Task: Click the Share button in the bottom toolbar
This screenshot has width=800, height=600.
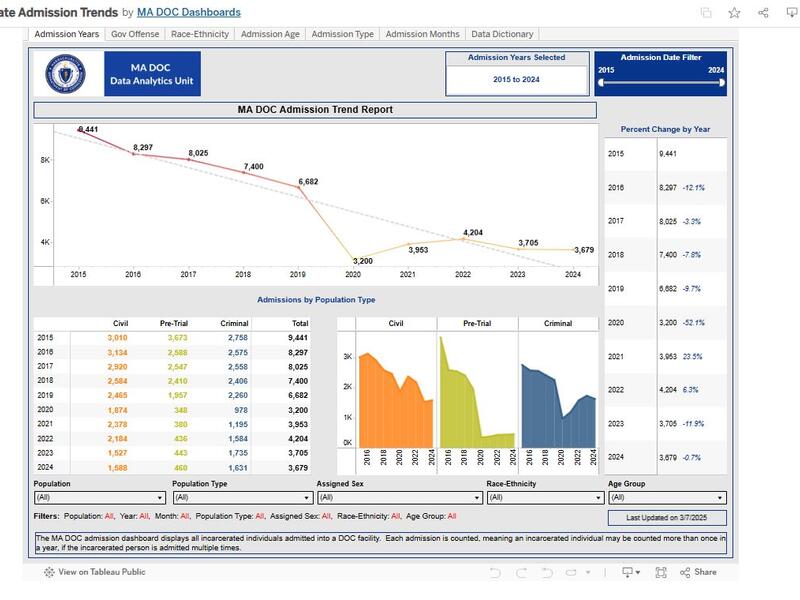Action: click(698, 572)
